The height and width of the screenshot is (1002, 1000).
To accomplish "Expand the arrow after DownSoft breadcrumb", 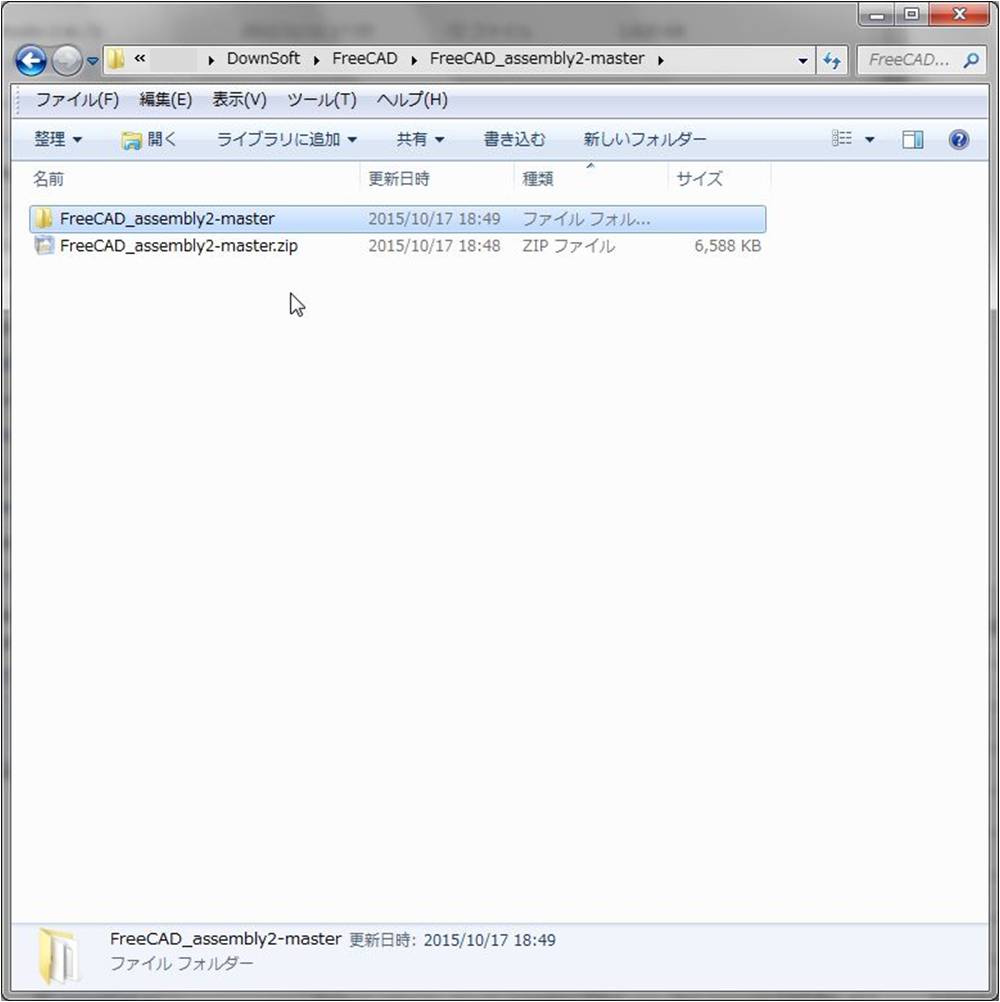I will tap(316, 60).
